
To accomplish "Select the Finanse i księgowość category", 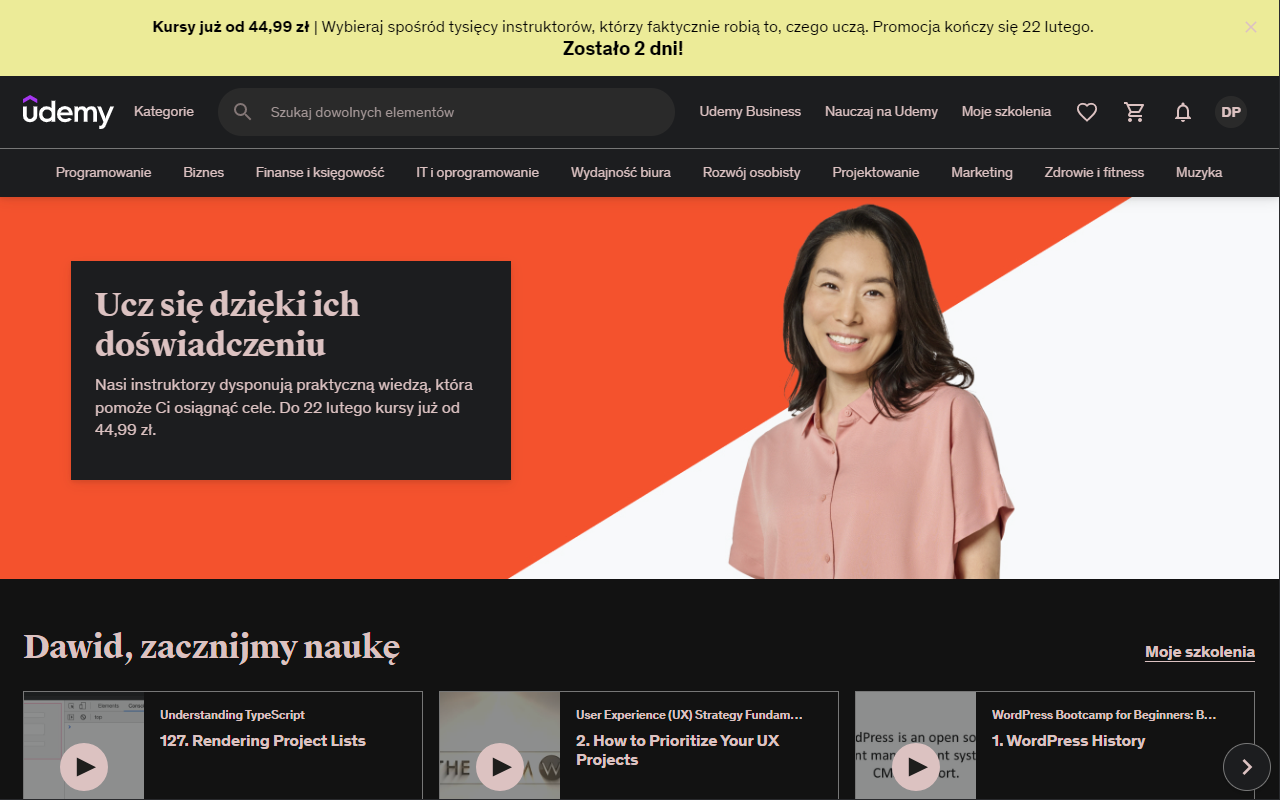I will click(320, 173).
